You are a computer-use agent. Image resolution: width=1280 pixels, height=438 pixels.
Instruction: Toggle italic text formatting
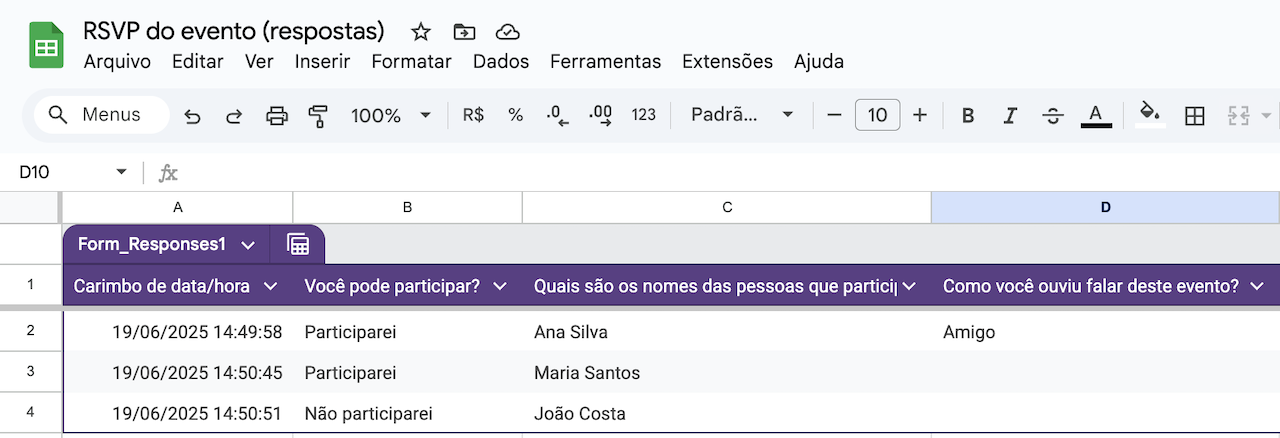coord(1010,116)
